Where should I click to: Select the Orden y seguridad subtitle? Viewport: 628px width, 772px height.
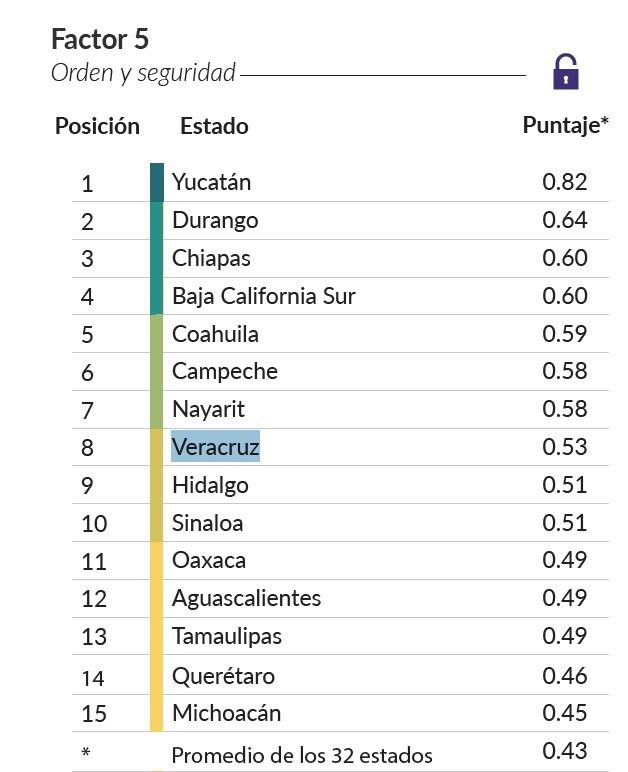tap(143, 73)
